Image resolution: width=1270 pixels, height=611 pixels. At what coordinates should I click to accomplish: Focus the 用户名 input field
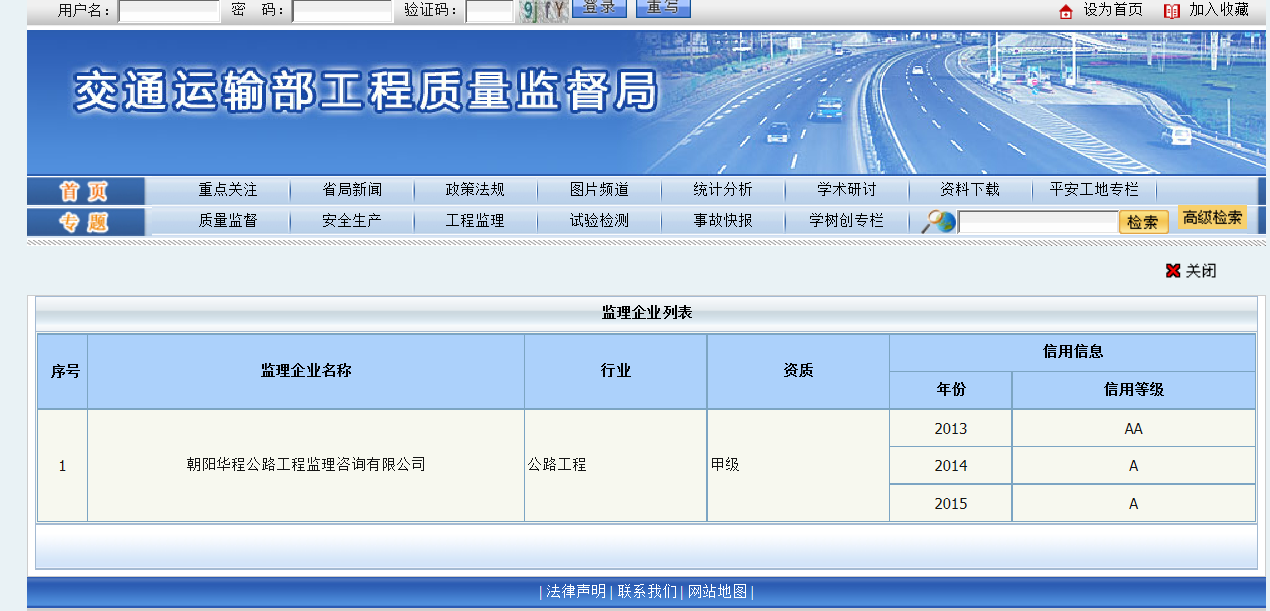[168, 11]
